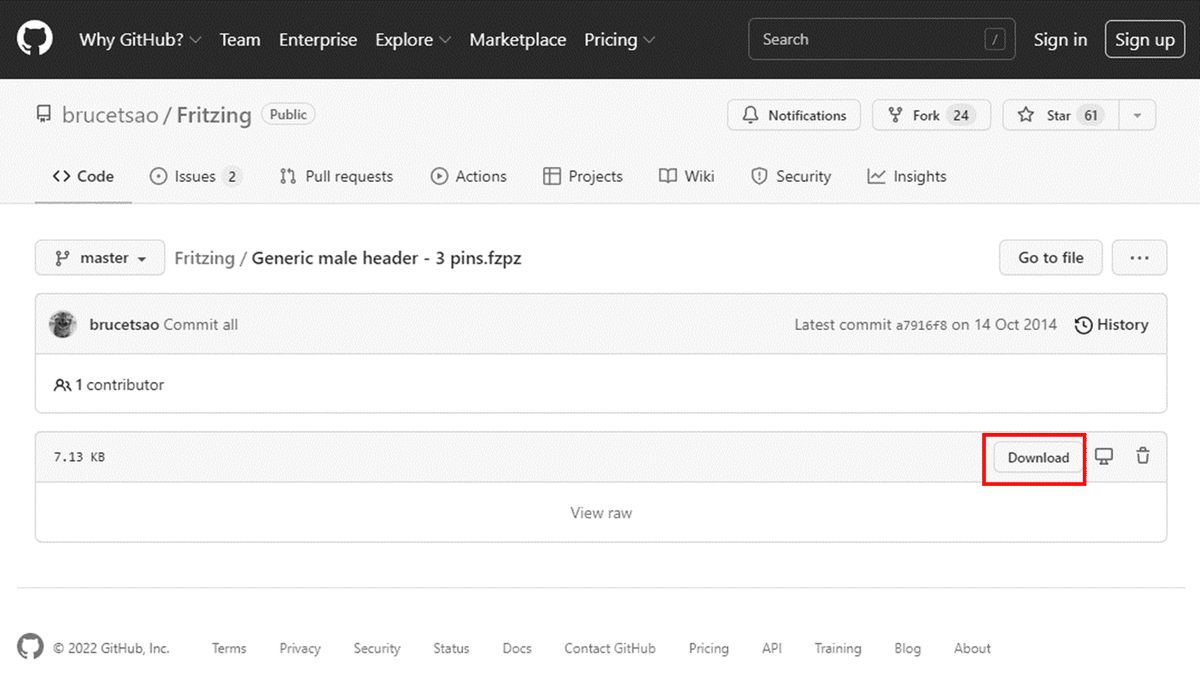Viewport: 1200px width, 682px height.
Task: Switch to Pull requests tab
Action: [336, 176]
